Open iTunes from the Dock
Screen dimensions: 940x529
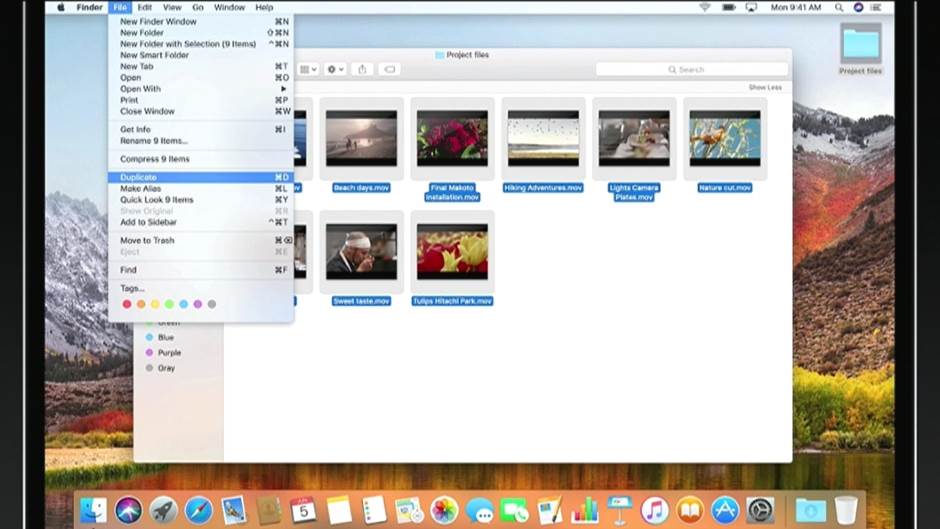pyautogui.click(x=654, y=510)
